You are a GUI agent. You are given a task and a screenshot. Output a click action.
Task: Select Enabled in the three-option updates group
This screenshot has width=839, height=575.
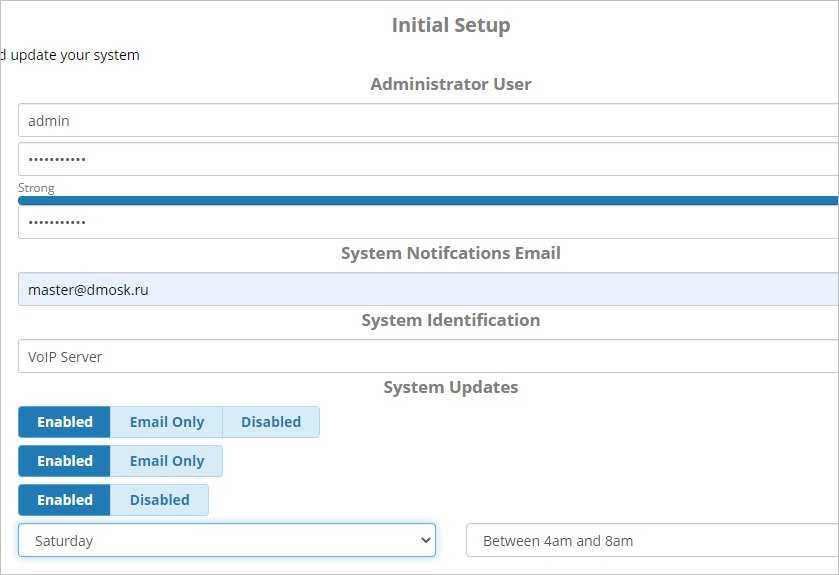(65, 422)
